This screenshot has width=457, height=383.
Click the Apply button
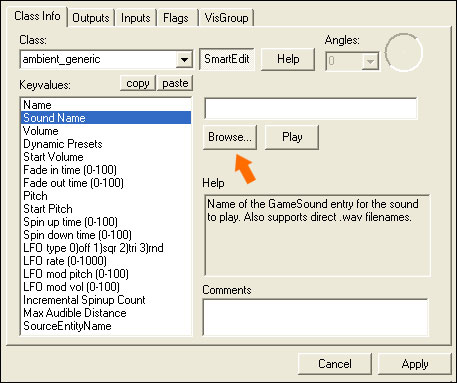coord(415,364)
